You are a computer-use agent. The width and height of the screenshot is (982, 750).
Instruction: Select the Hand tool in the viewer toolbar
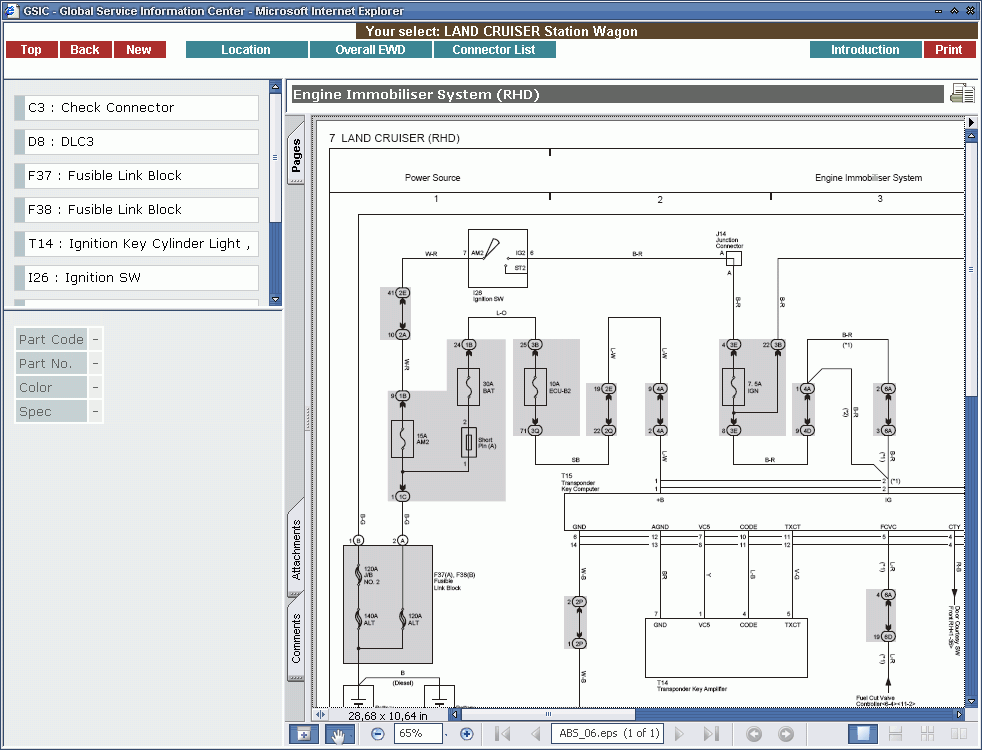click(339, 734)
